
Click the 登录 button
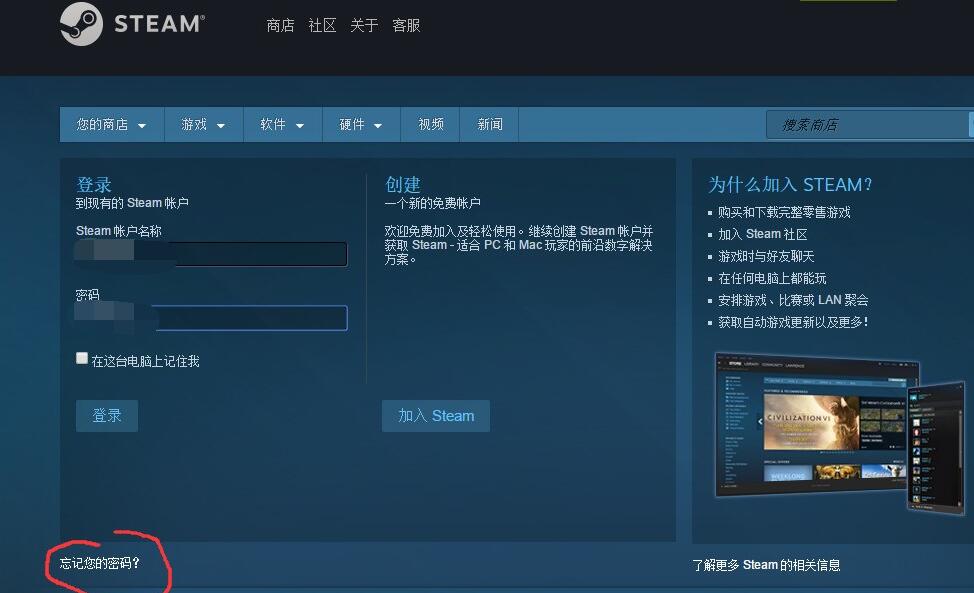pyautogui.click(x=106, y=415)
